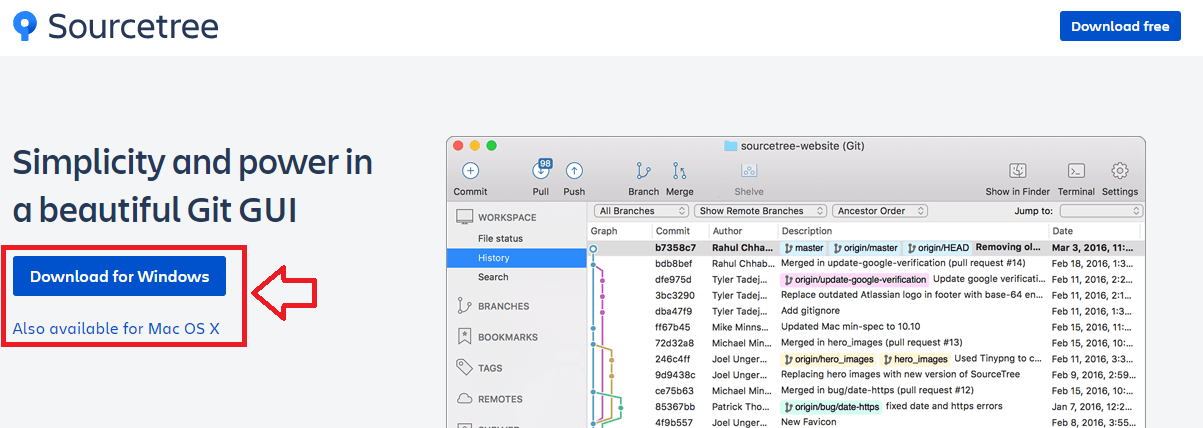
Task: Click the Branches sidebar icon
Action: 464,306
